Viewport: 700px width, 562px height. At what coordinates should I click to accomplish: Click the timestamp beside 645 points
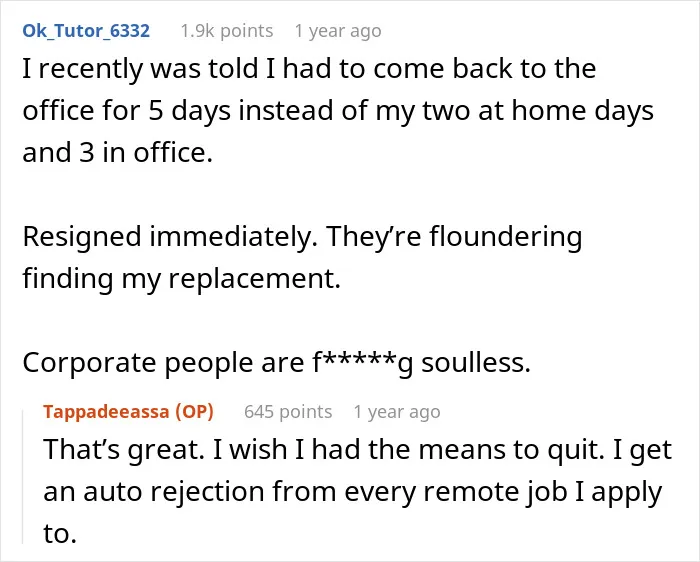(397, 412)
